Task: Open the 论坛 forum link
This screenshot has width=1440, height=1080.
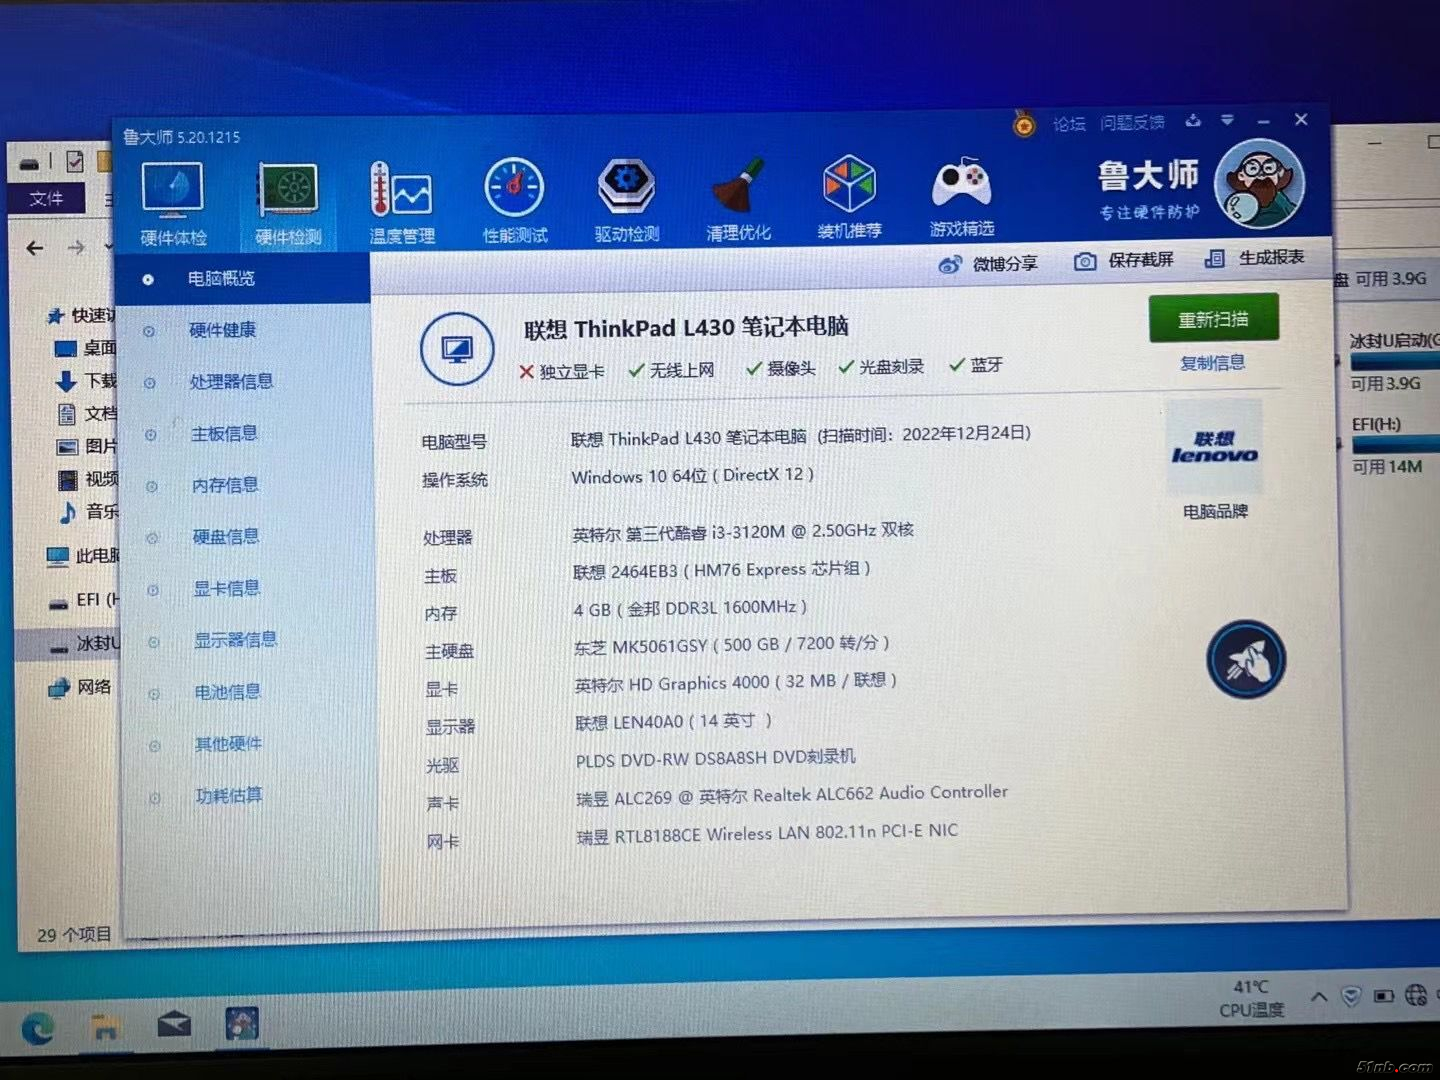Action: (1069, 124)
